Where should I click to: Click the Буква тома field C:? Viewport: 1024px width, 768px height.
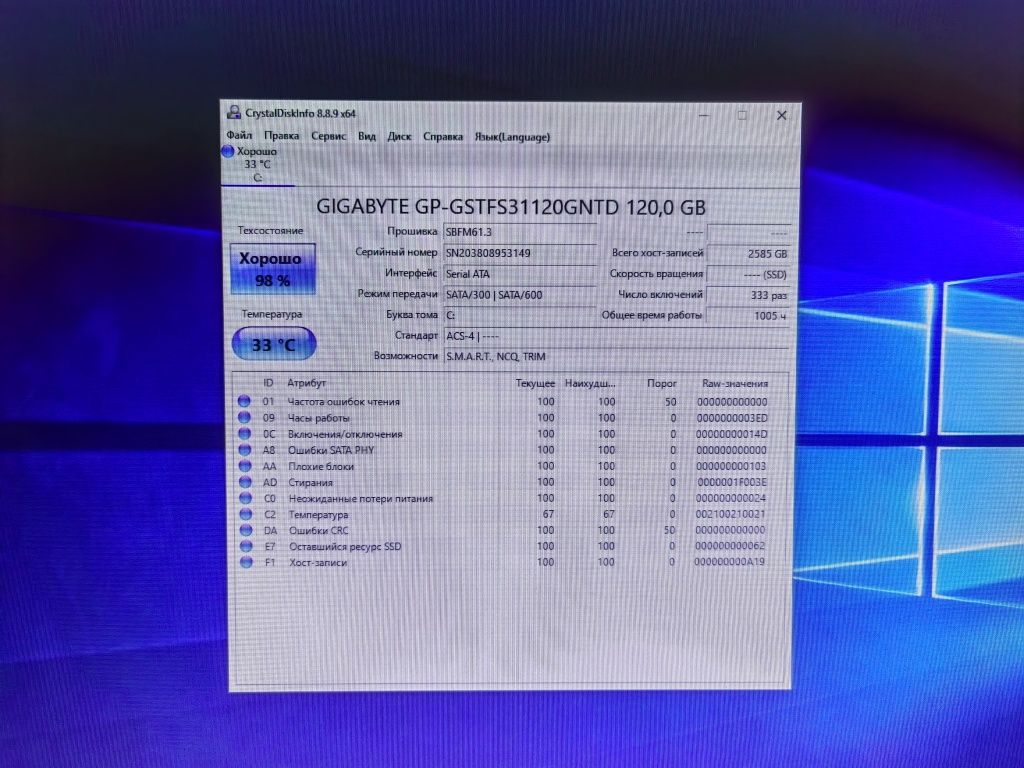click(519, 315)
